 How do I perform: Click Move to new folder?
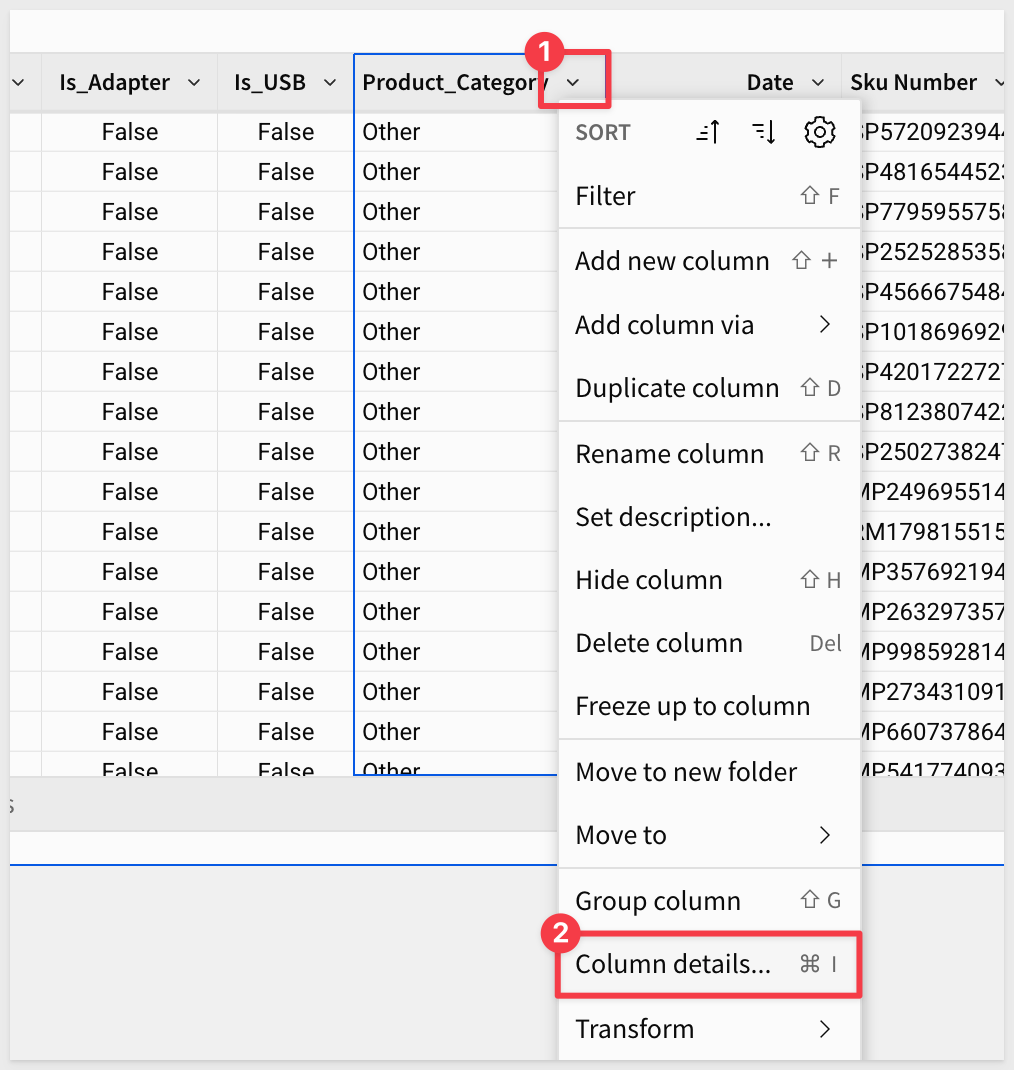coord(686,772)
